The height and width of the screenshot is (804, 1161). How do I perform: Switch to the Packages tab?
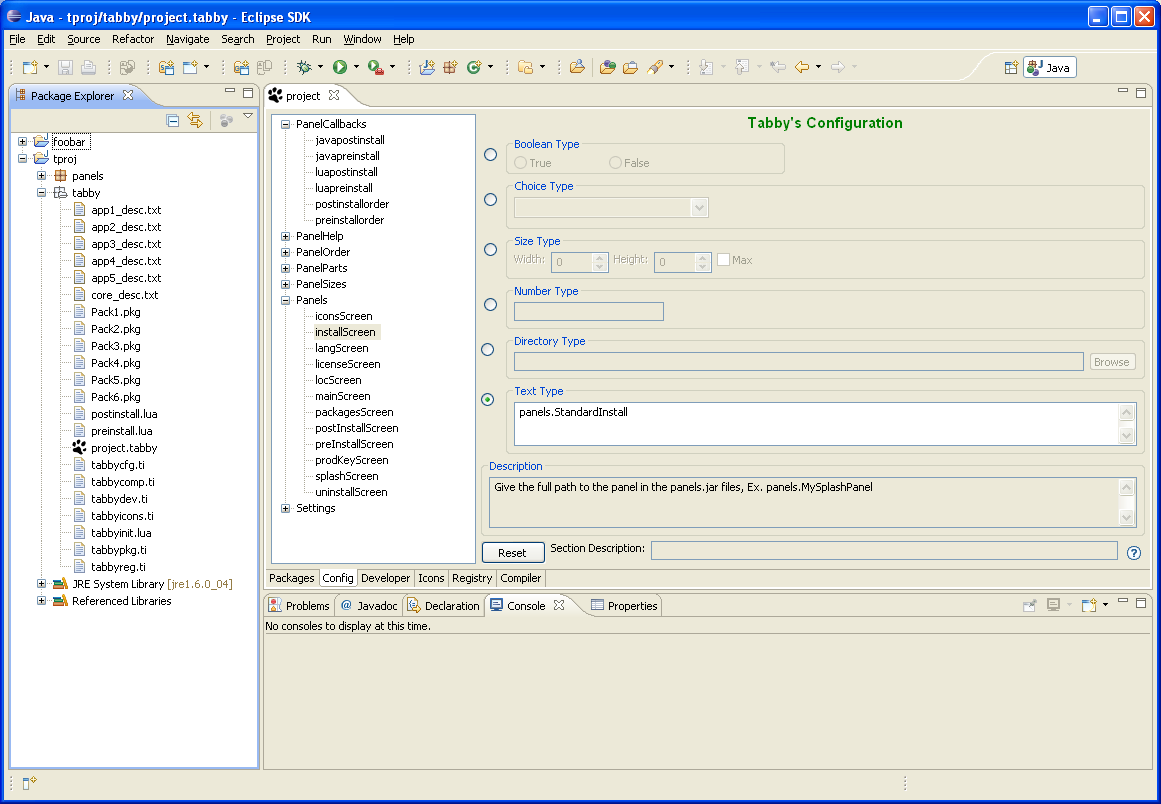[x=292, y=578]
